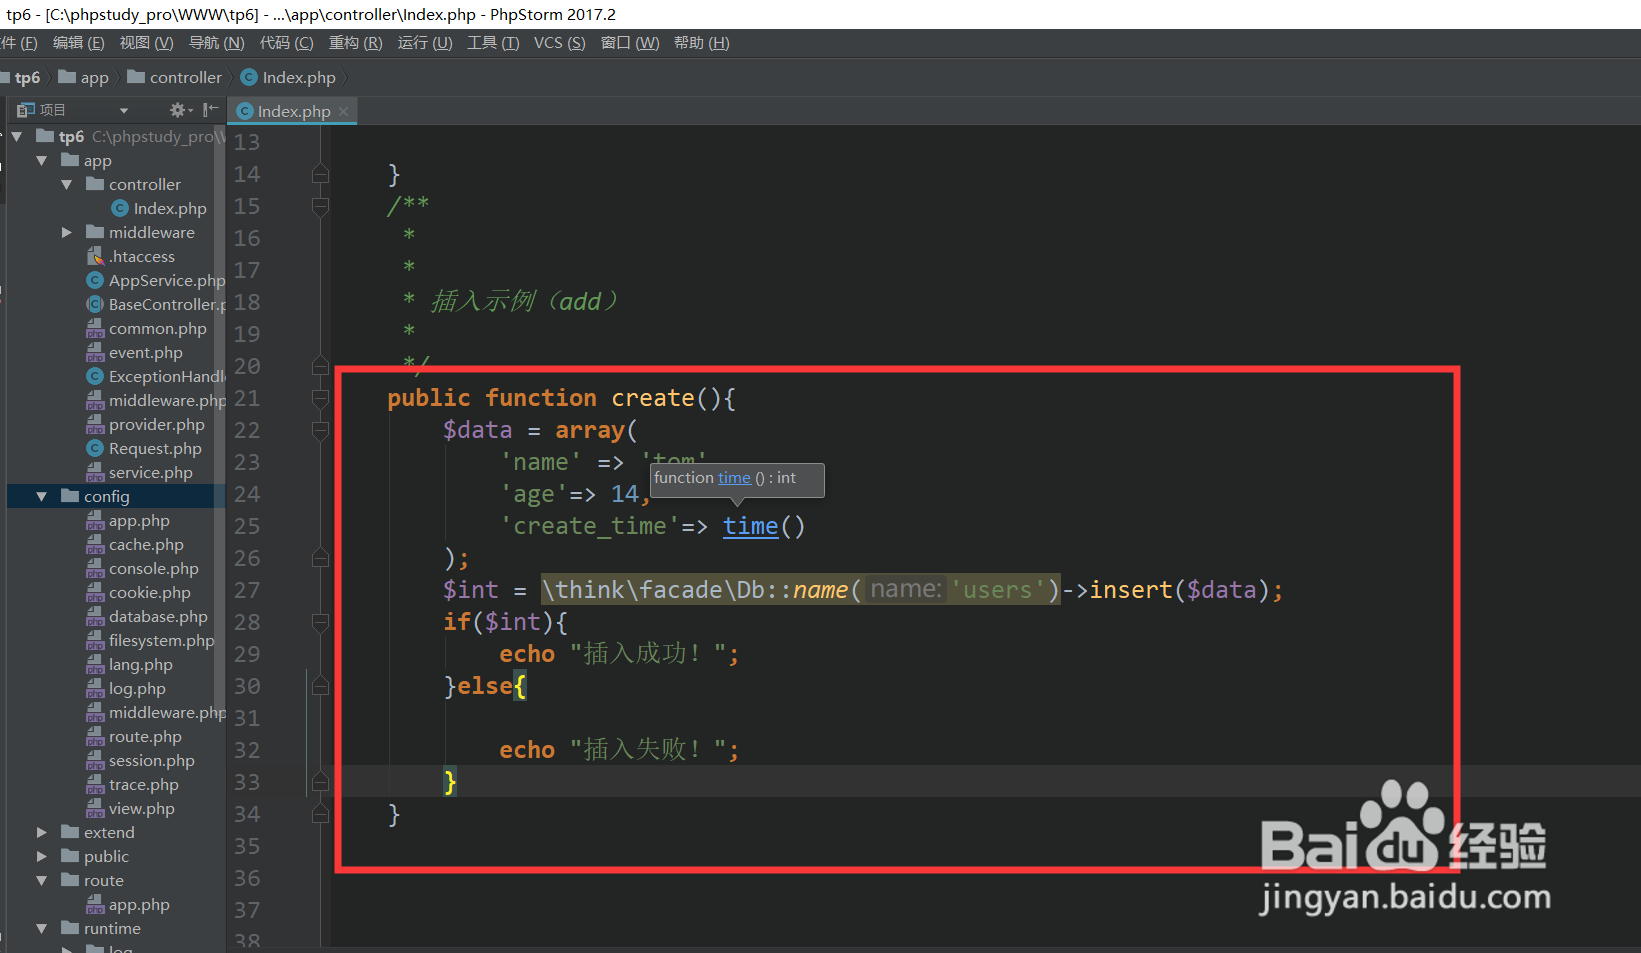
Task: Select console.php in config folder
Action: pyautogui.click(x=143, y=568)
